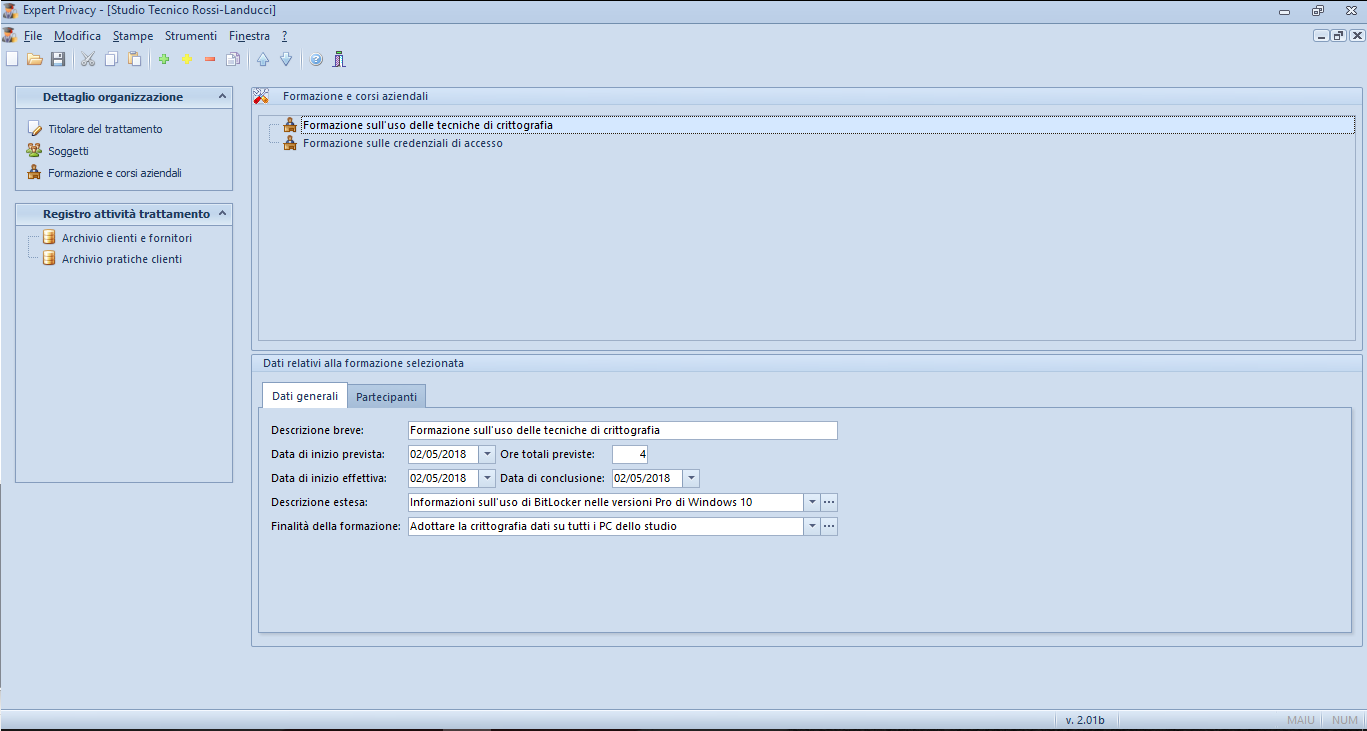Open the Strumenti menu
Viewport: 1367px width, 731px height.
[190, 36]
